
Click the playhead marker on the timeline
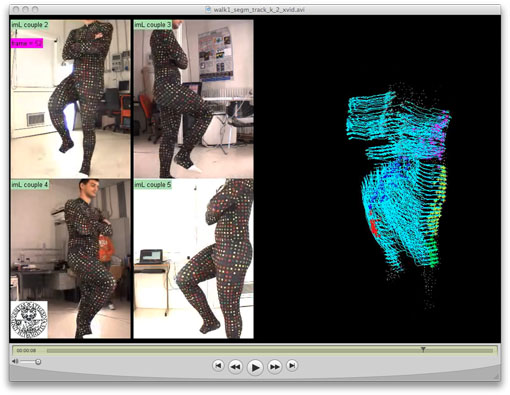click(423, 349)
